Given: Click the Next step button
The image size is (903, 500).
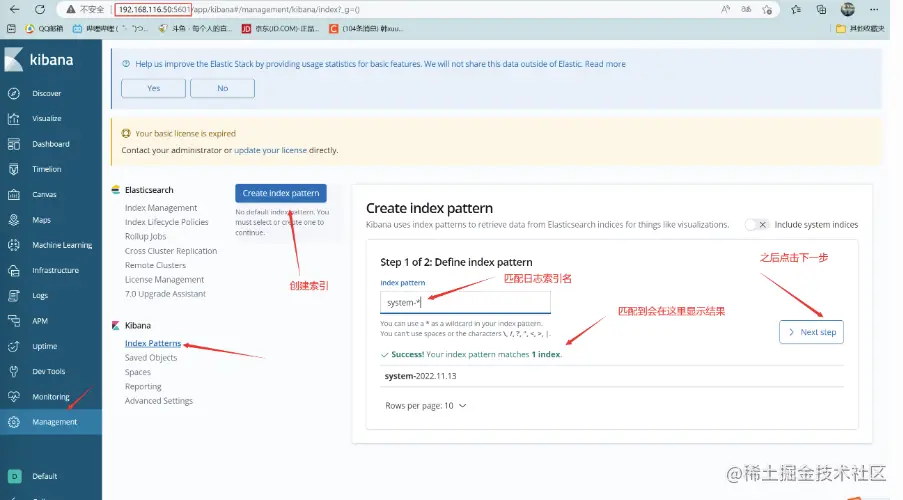Looking at the screenshot, I should pyautogui.click(x=811, y=332).
